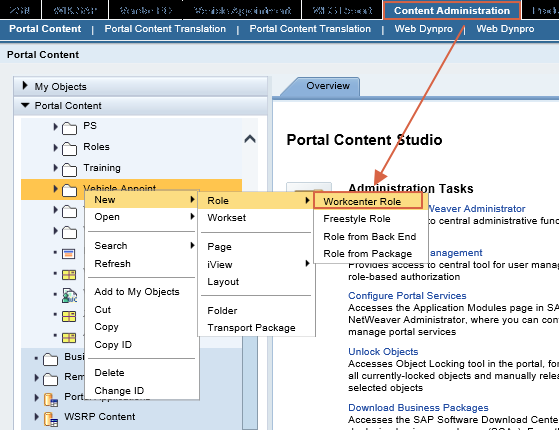Image resolution: width=559 pixels, height=430 pixels.
Task: Open second Portal Content Translation link
Action: coord(310,29)
